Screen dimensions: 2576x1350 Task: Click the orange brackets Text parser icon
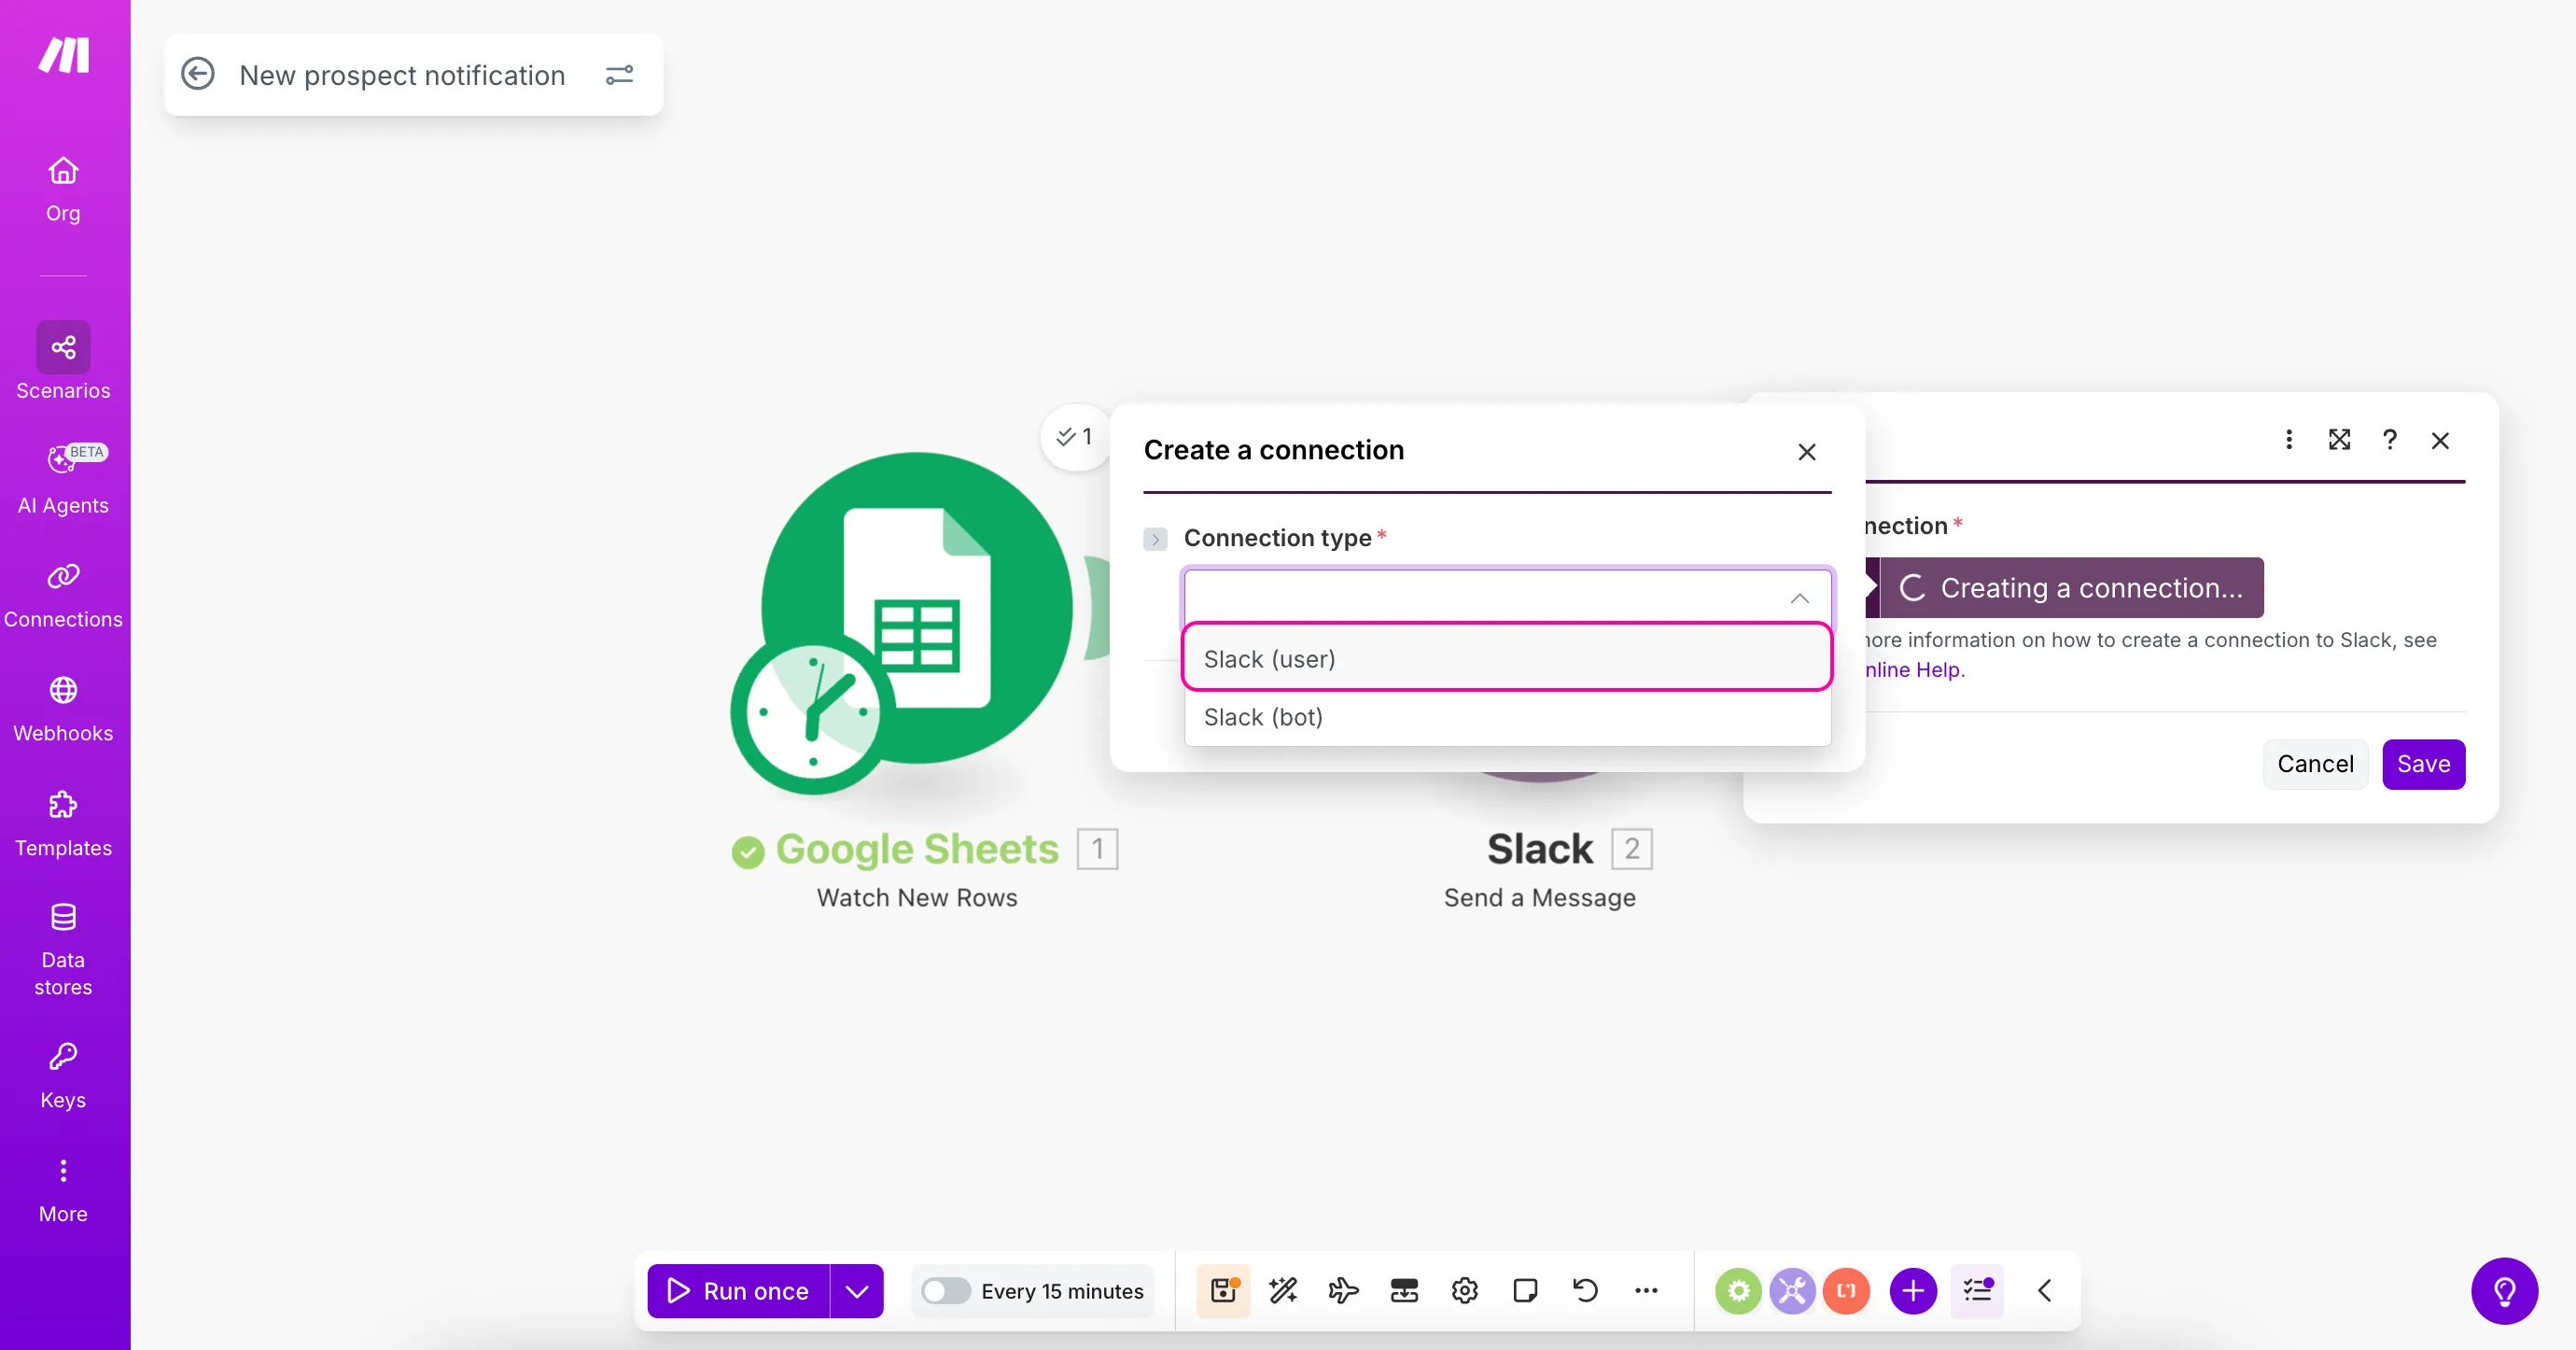(x=1846, y=1291)
